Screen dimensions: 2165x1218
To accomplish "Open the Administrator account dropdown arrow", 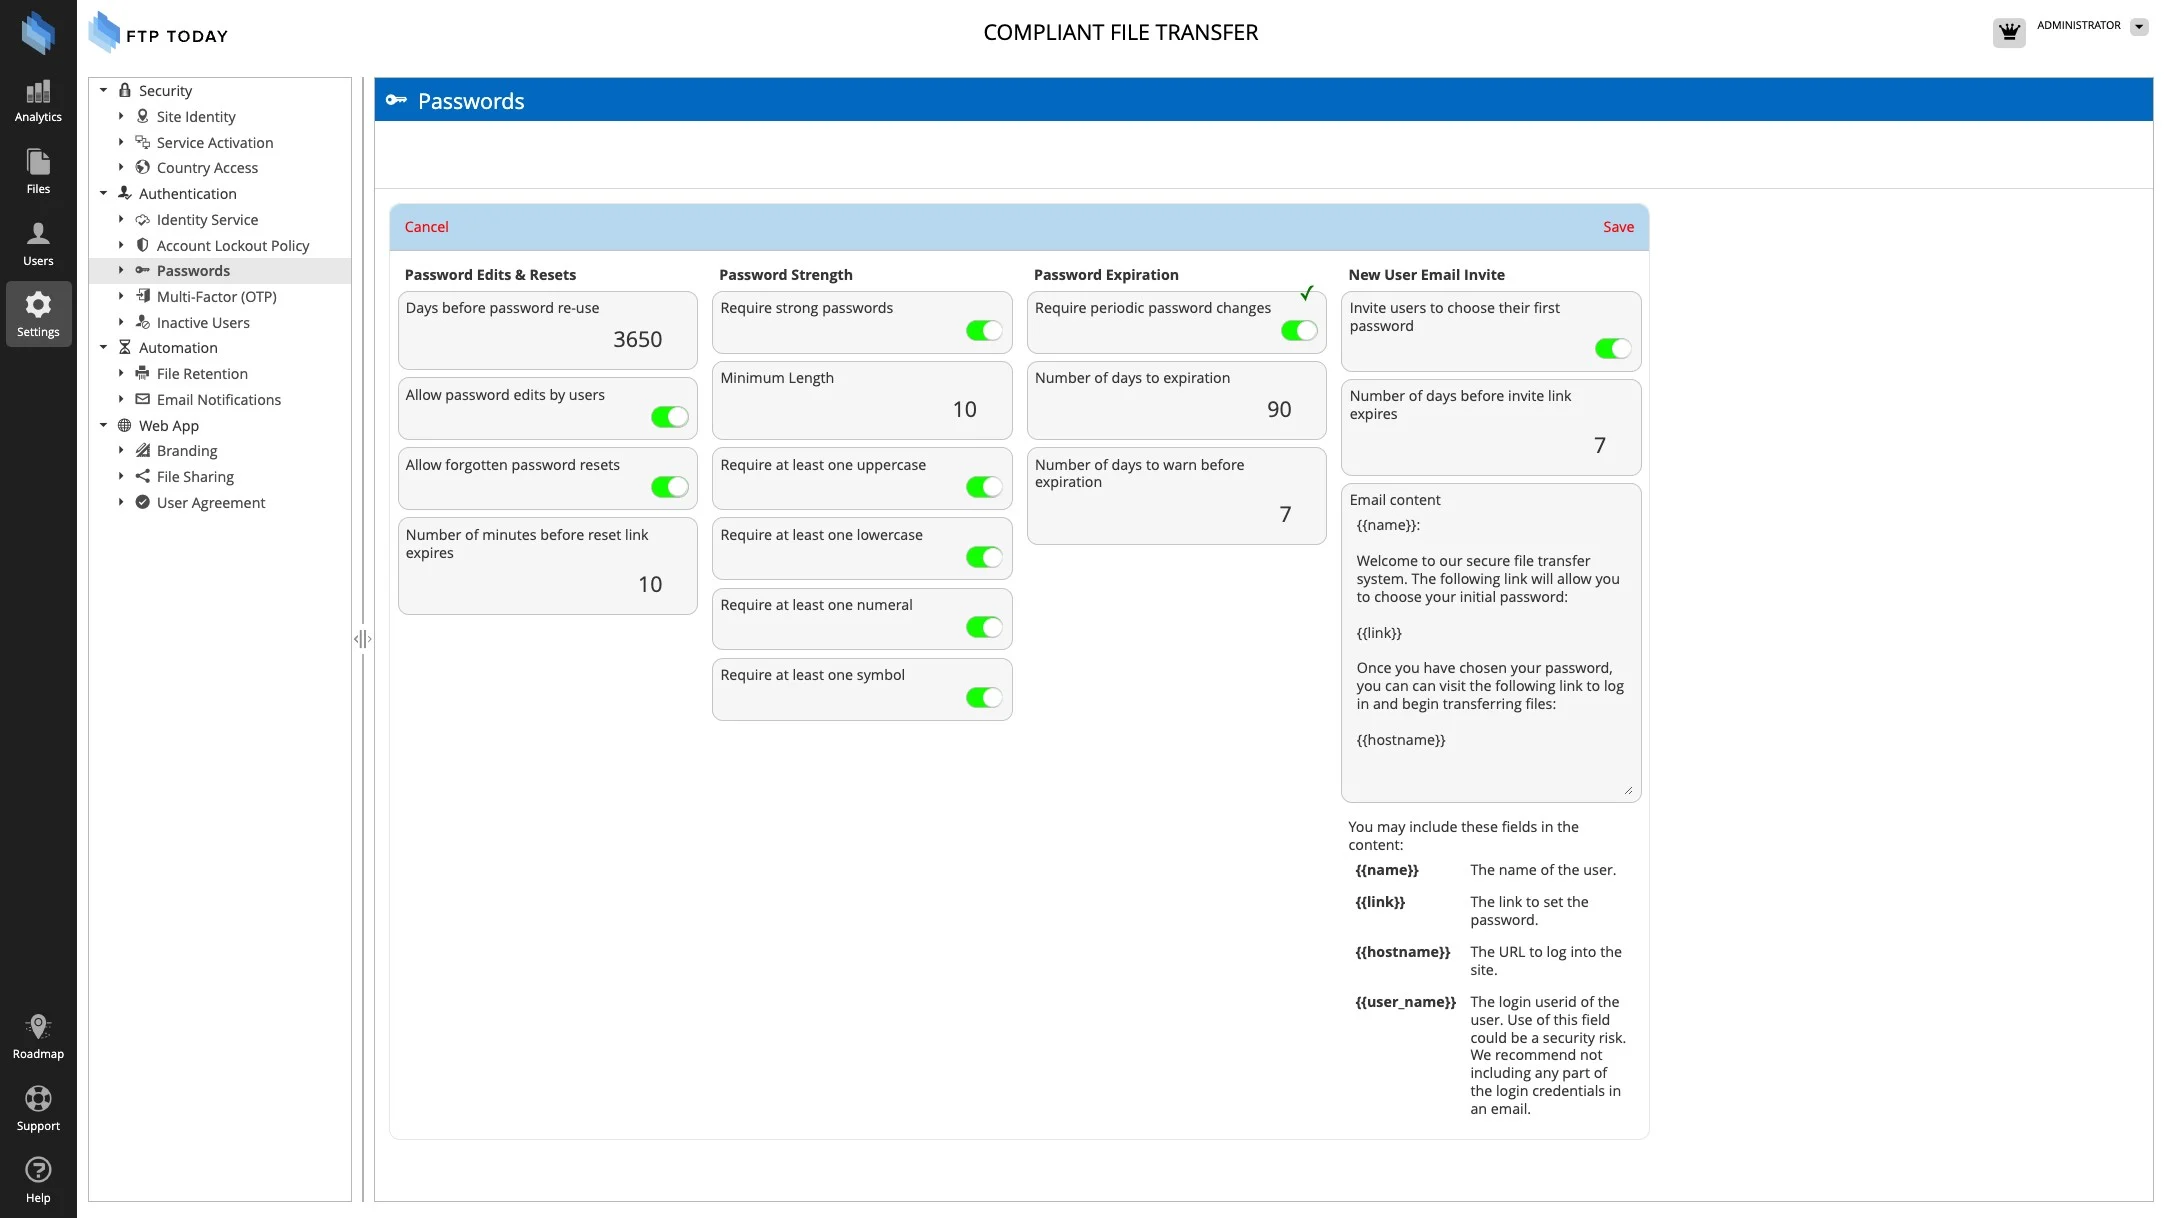I will (x=2138, y=27).
